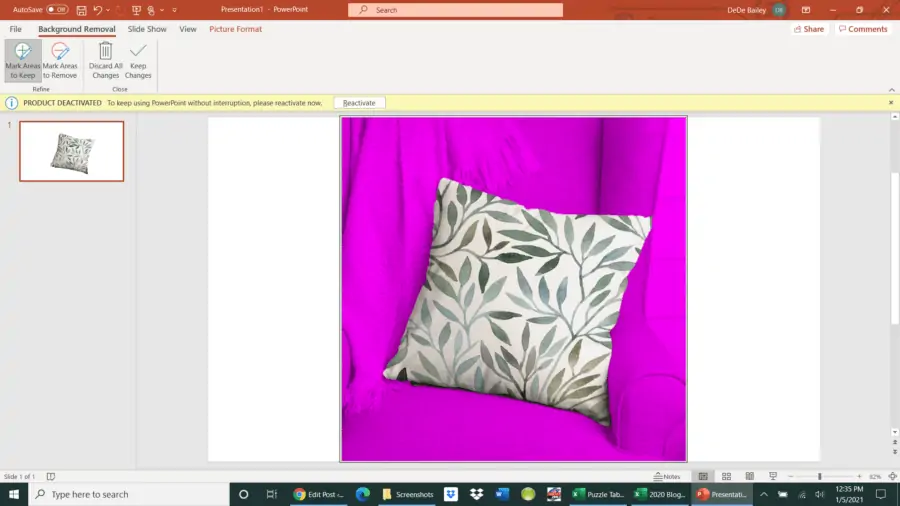The image size is (900, 506).
Task: Click the accessibility/spell check icon in status bar
Action: click(51, 476)
